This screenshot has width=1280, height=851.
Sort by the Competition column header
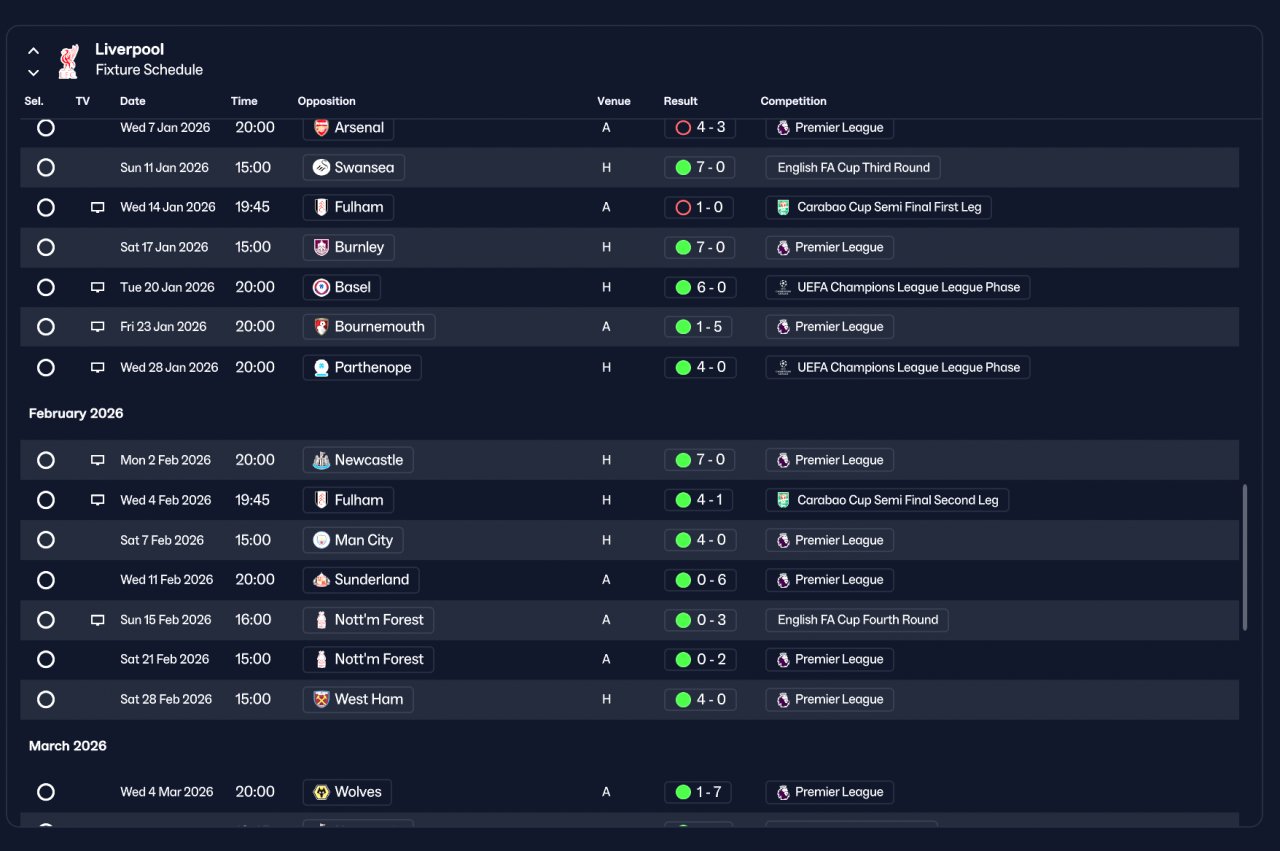pos(793,101)
